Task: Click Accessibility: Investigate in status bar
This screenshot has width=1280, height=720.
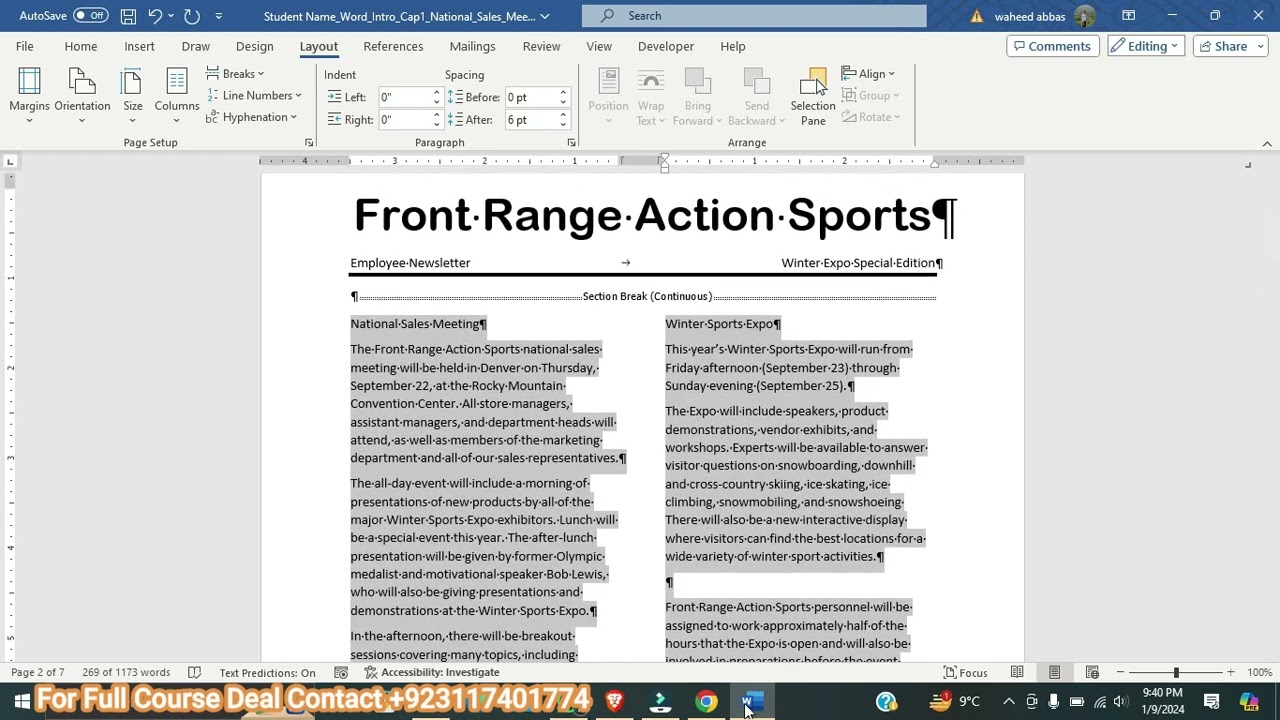Action: click(x=431, y=673)
